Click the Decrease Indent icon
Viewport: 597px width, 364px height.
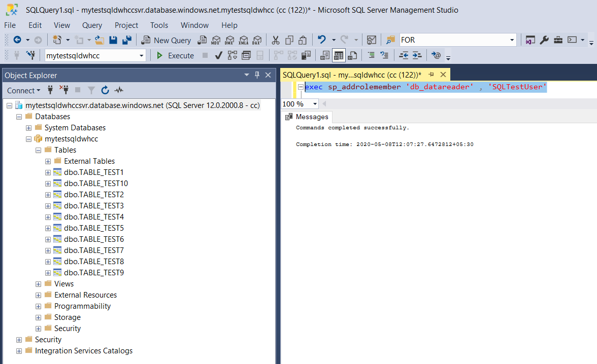click(x=404, y=56)
